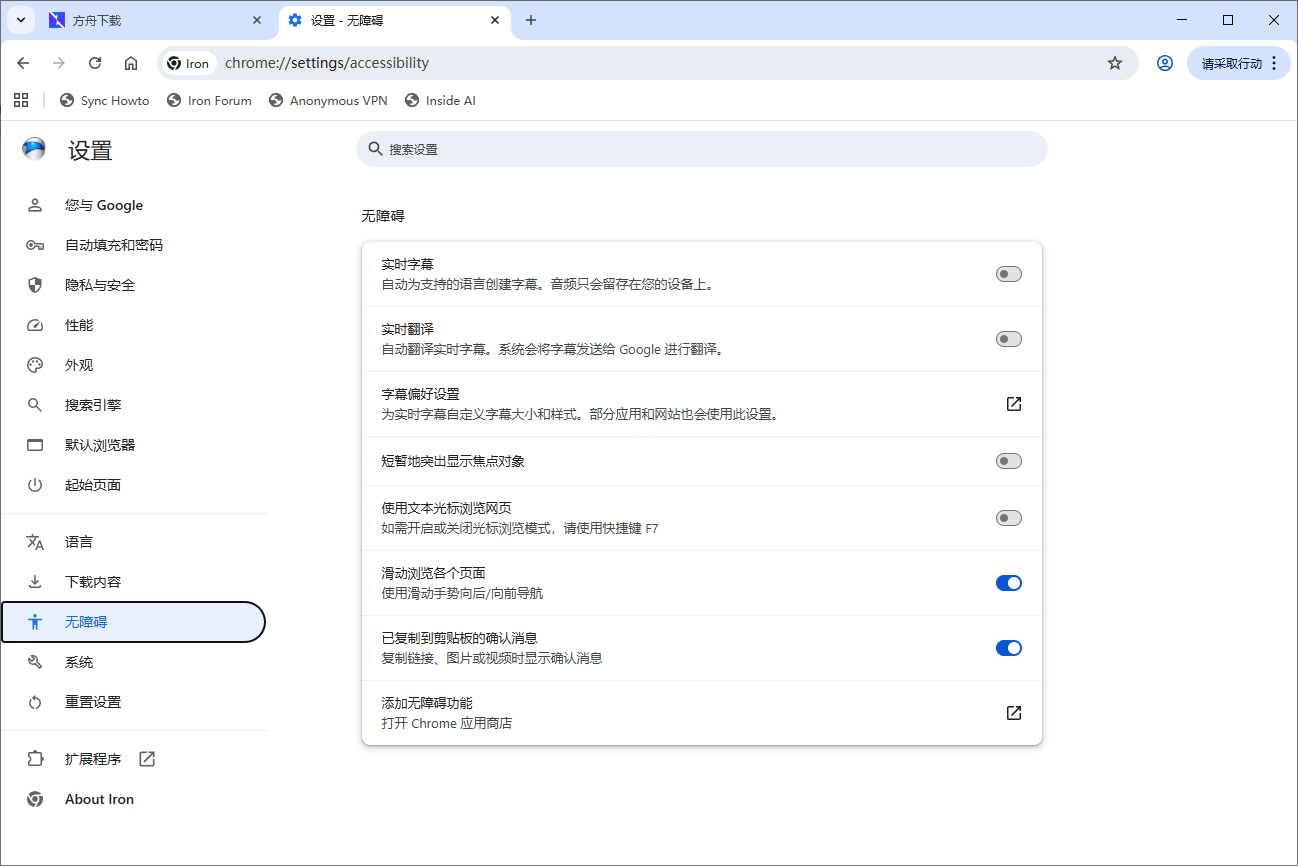This screenshot has width=1298, height=866.
Task: Click the apps shortcut grid icon
Action: pyautogui.click(x=21, y=100)
